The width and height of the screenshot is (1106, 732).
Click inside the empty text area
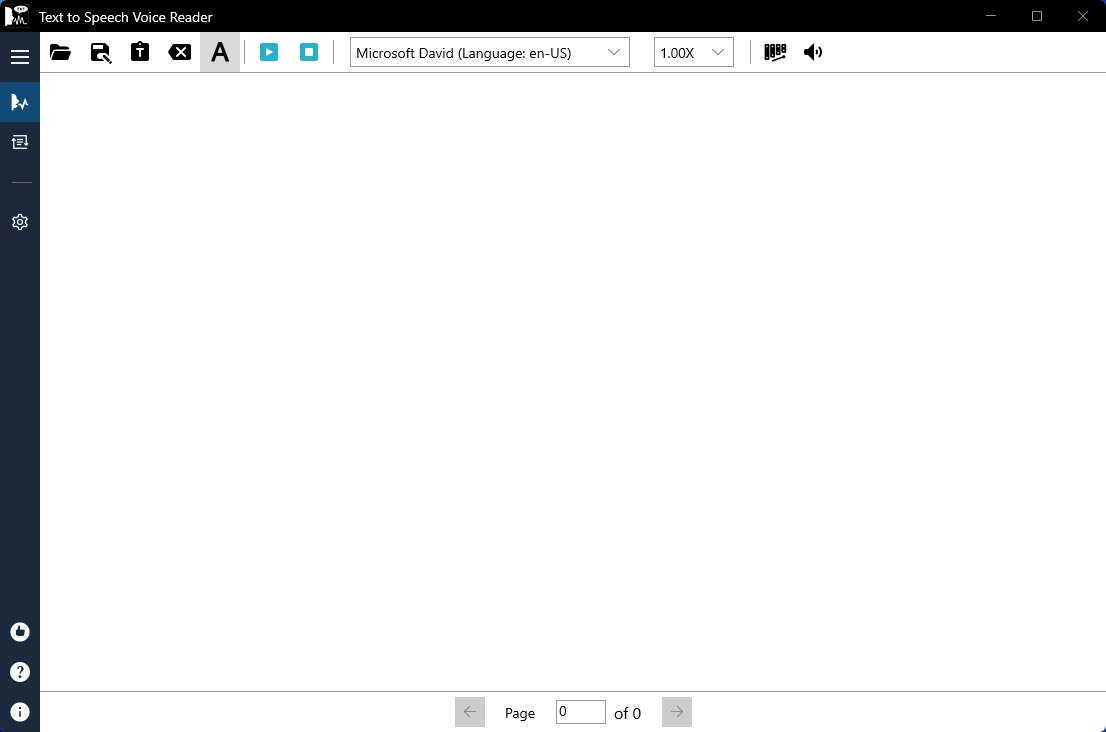point(573,382)
